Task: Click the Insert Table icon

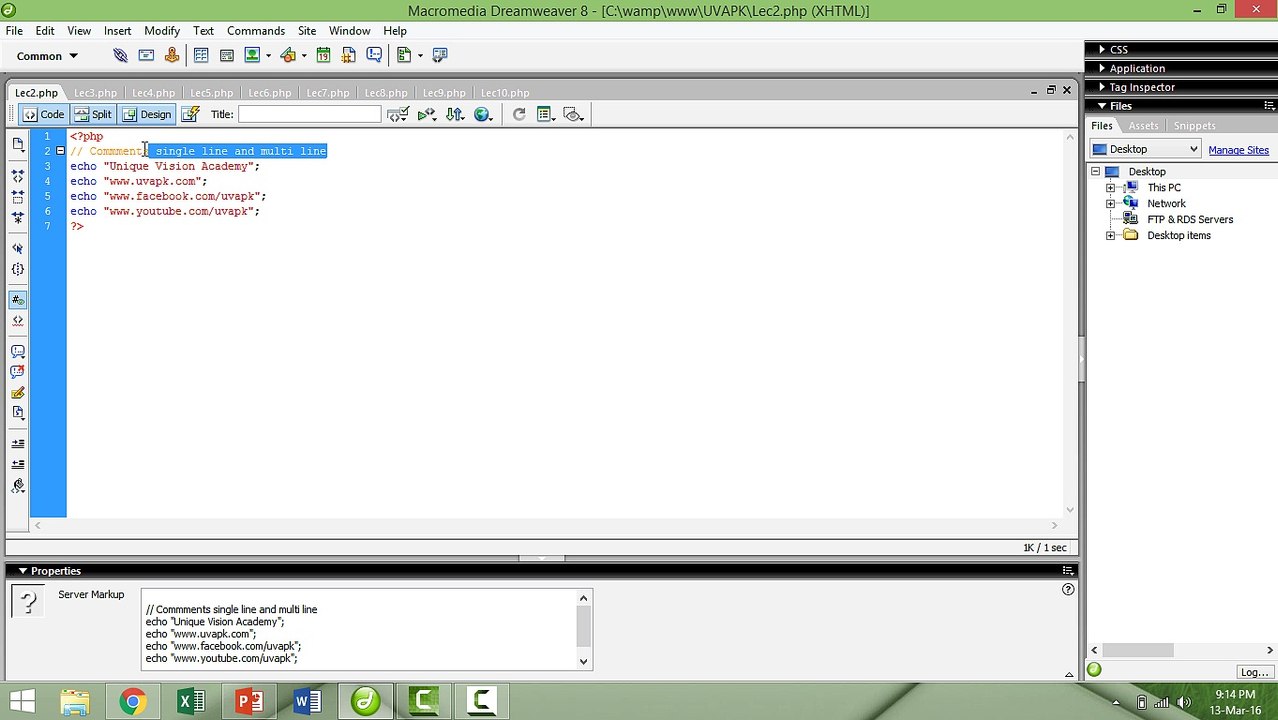Action: [x=201, y=55]
